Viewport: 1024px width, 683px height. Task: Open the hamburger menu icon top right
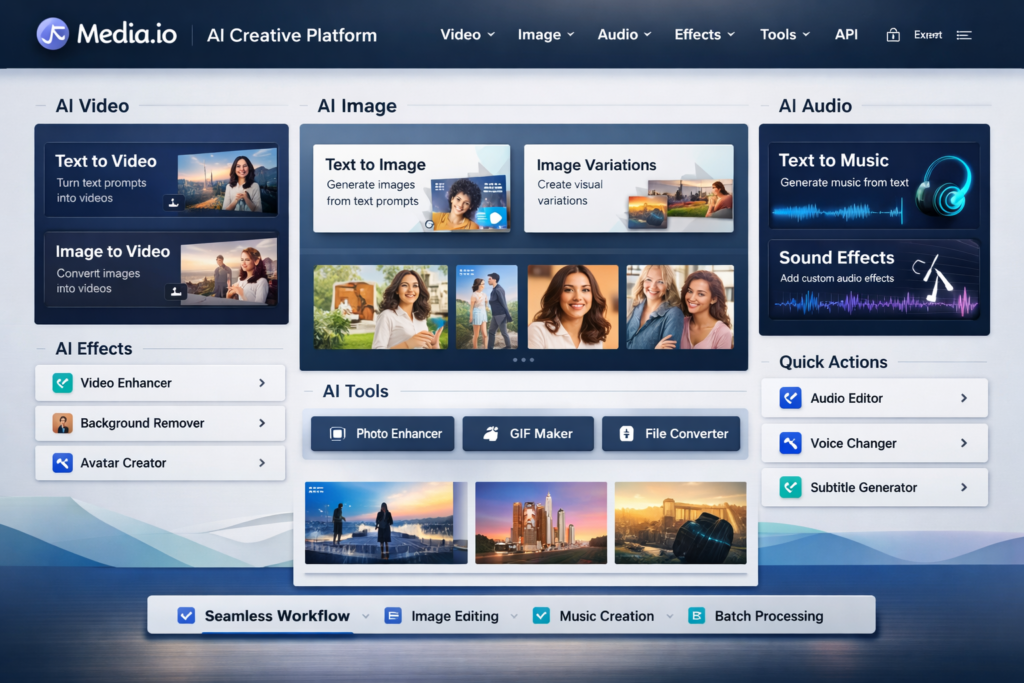pos(963,33)
